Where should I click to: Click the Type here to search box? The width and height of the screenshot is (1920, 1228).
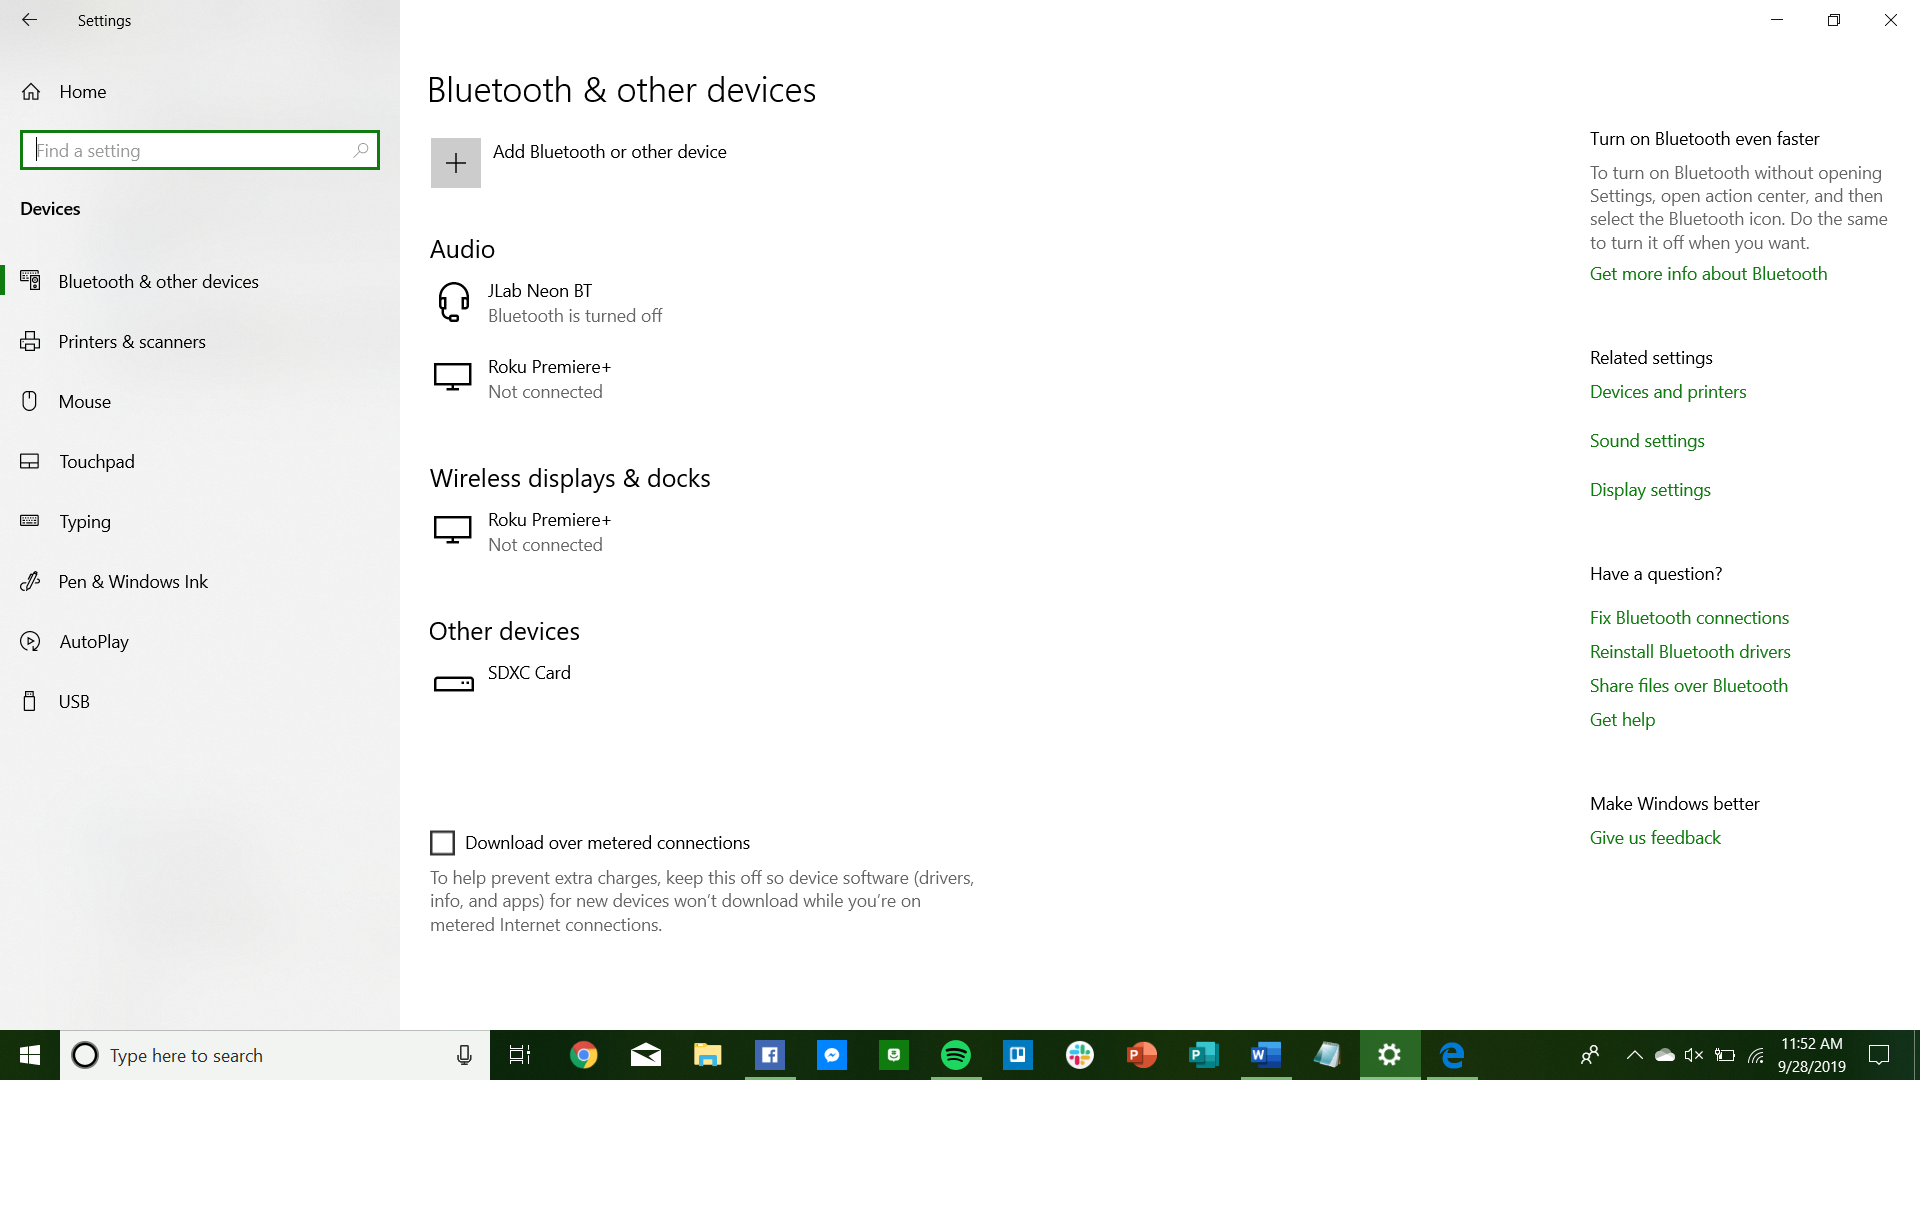tap(275, 1055)
